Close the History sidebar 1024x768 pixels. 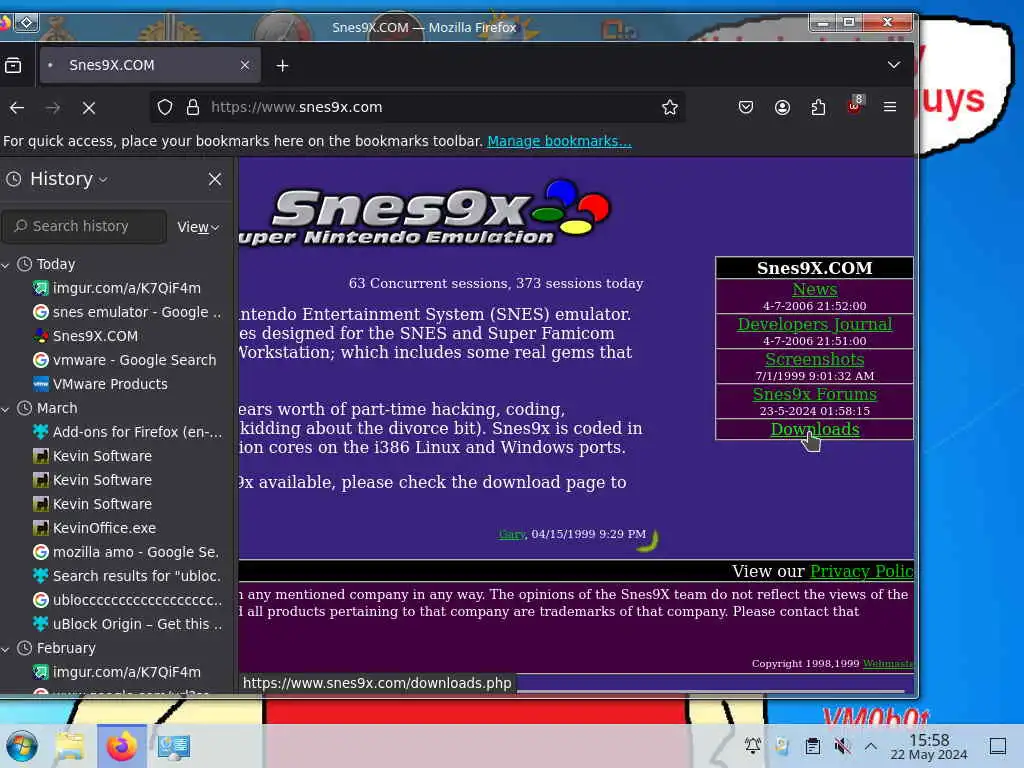[215, 179]
